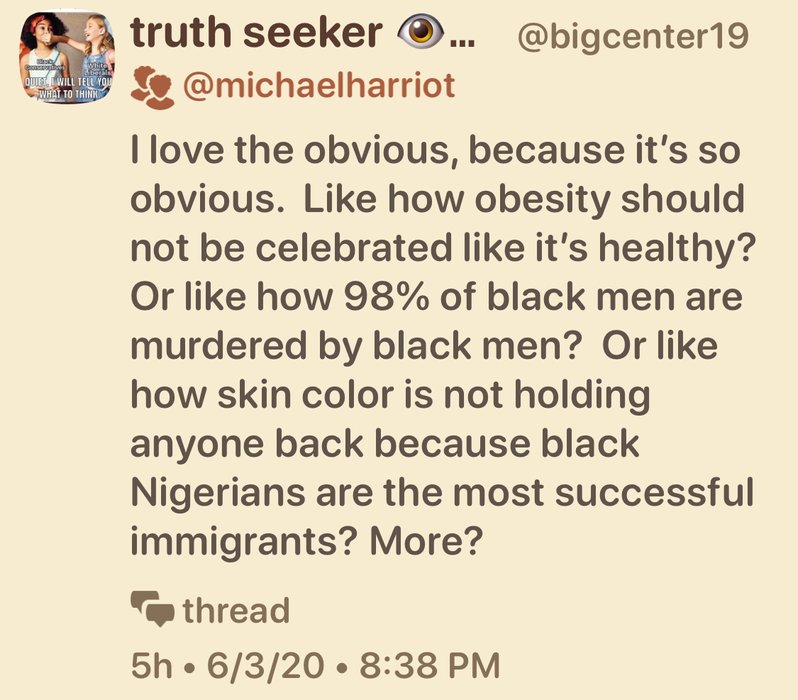
Task: Show the full thread via "thread" label
Action: (x=236, y=609)
